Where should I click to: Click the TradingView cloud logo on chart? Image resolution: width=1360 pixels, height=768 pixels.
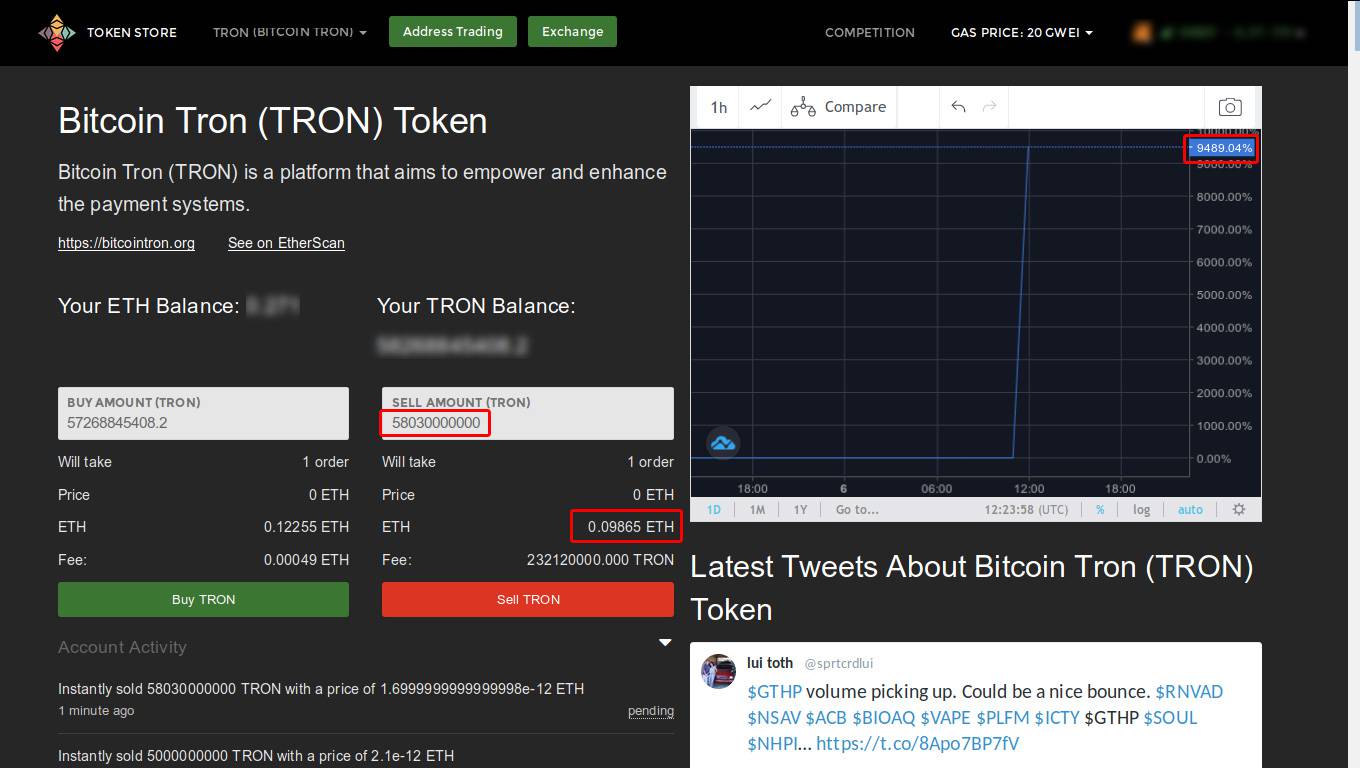[723, 442]
